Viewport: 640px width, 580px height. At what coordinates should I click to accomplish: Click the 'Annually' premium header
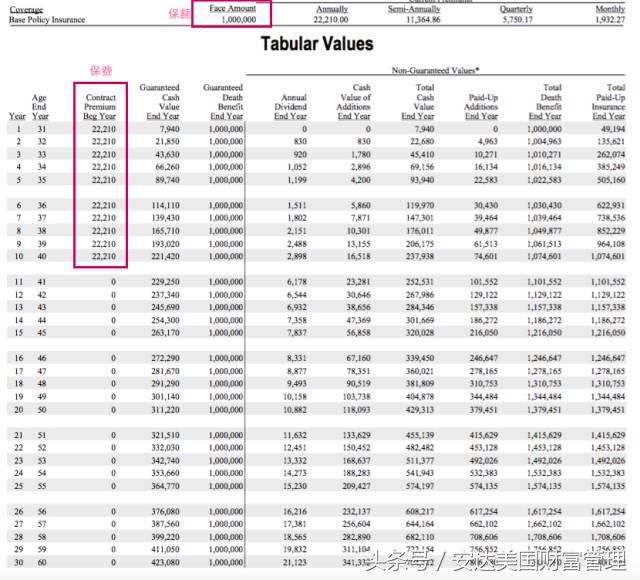(x=332, y=9)
